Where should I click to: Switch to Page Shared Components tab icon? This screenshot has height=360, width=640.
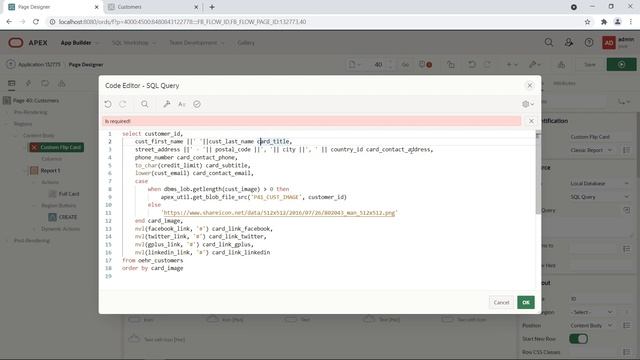[62, 83]
